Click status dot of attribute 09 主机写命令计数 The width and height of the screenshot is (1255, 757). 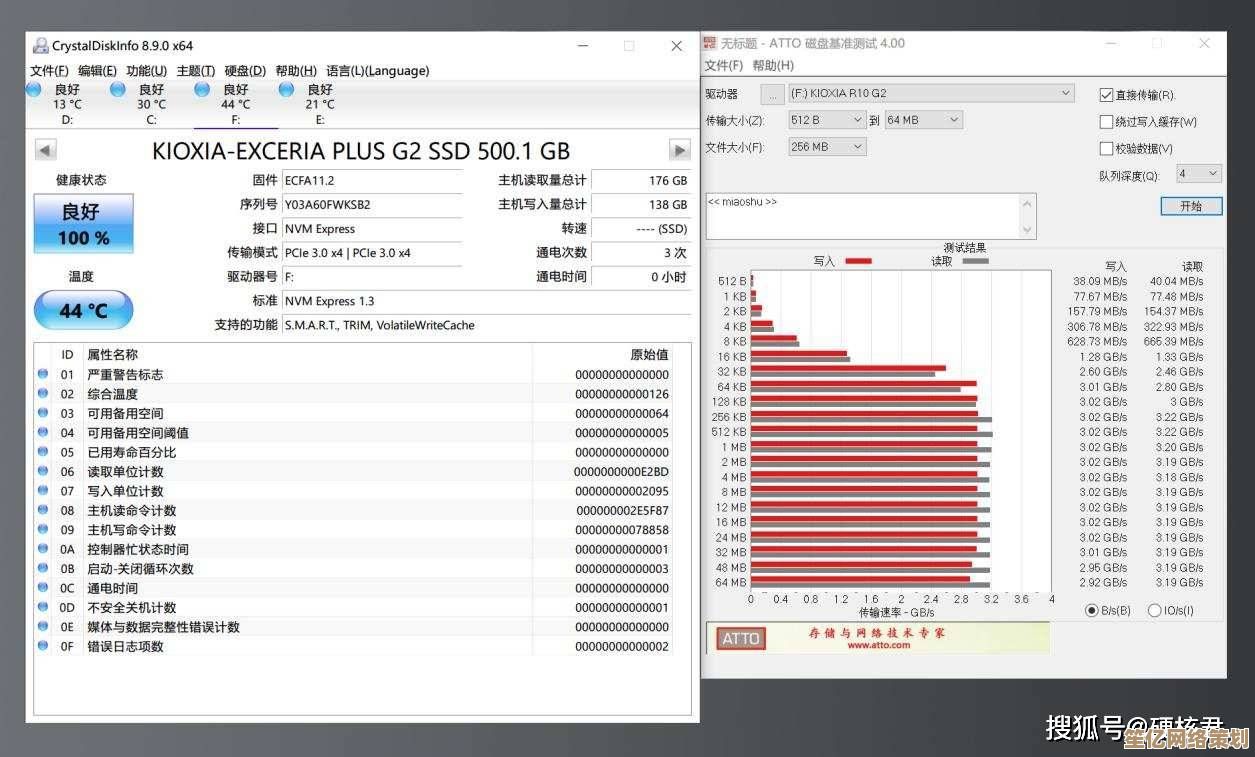pos(43,529)
